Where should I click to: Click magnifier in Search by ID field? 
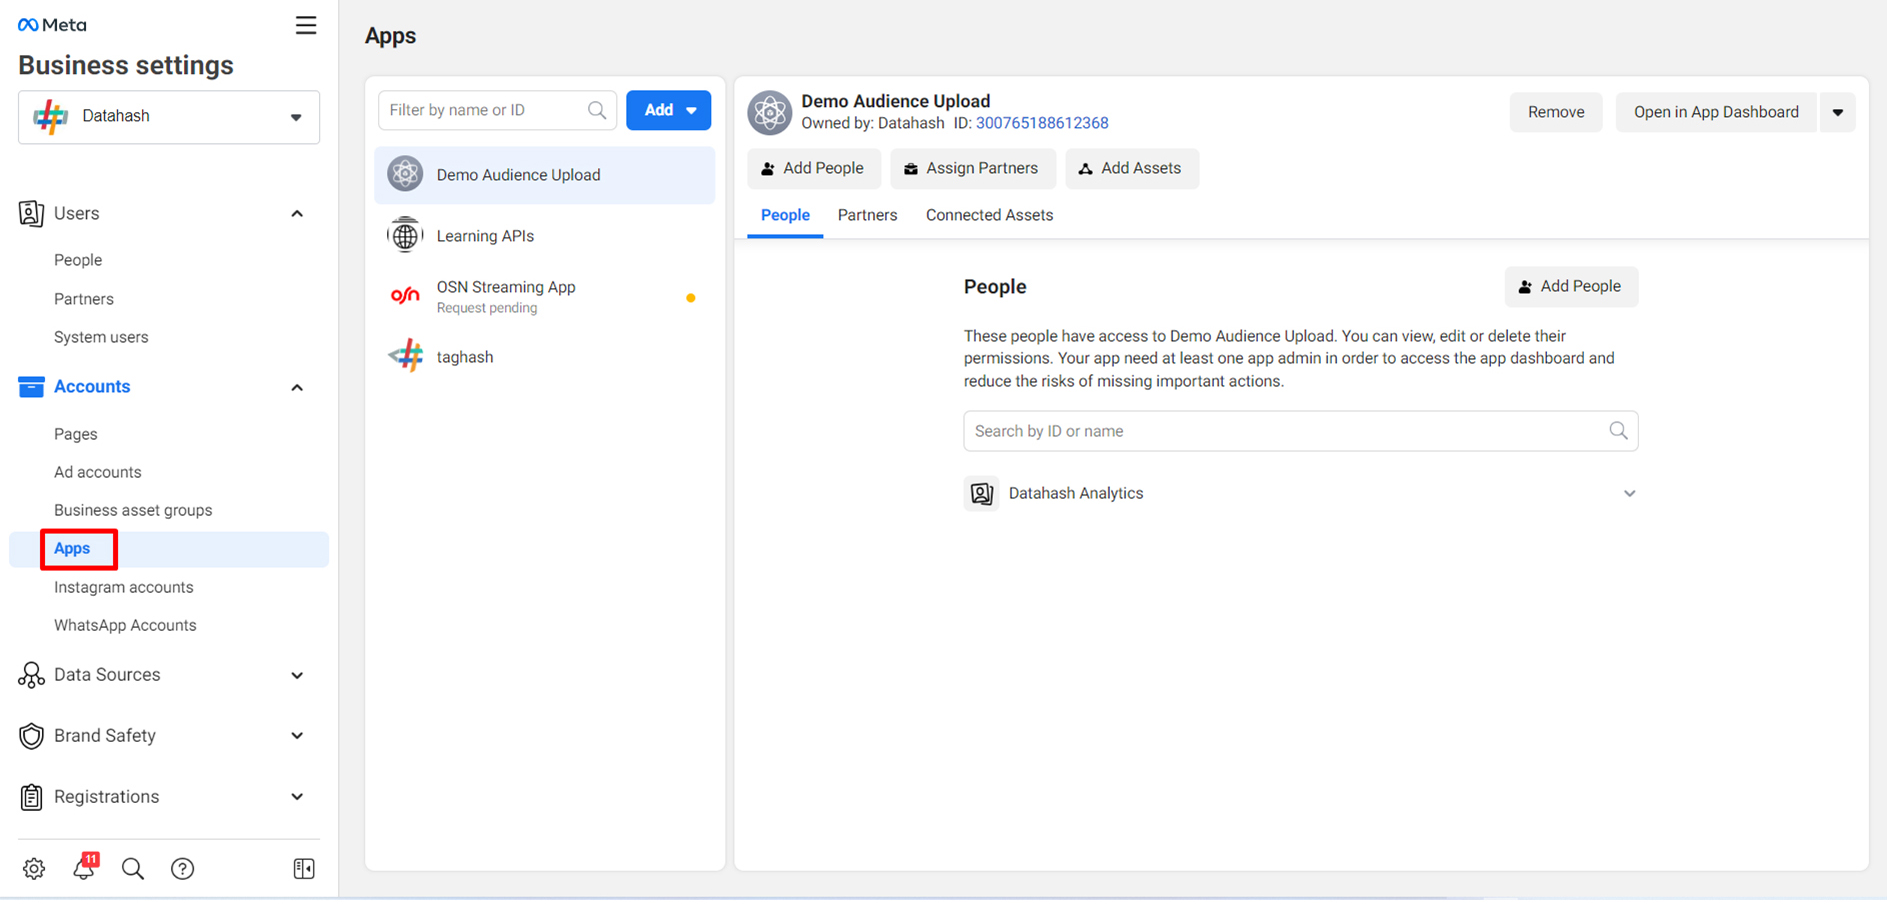(x=1618, y=431)
